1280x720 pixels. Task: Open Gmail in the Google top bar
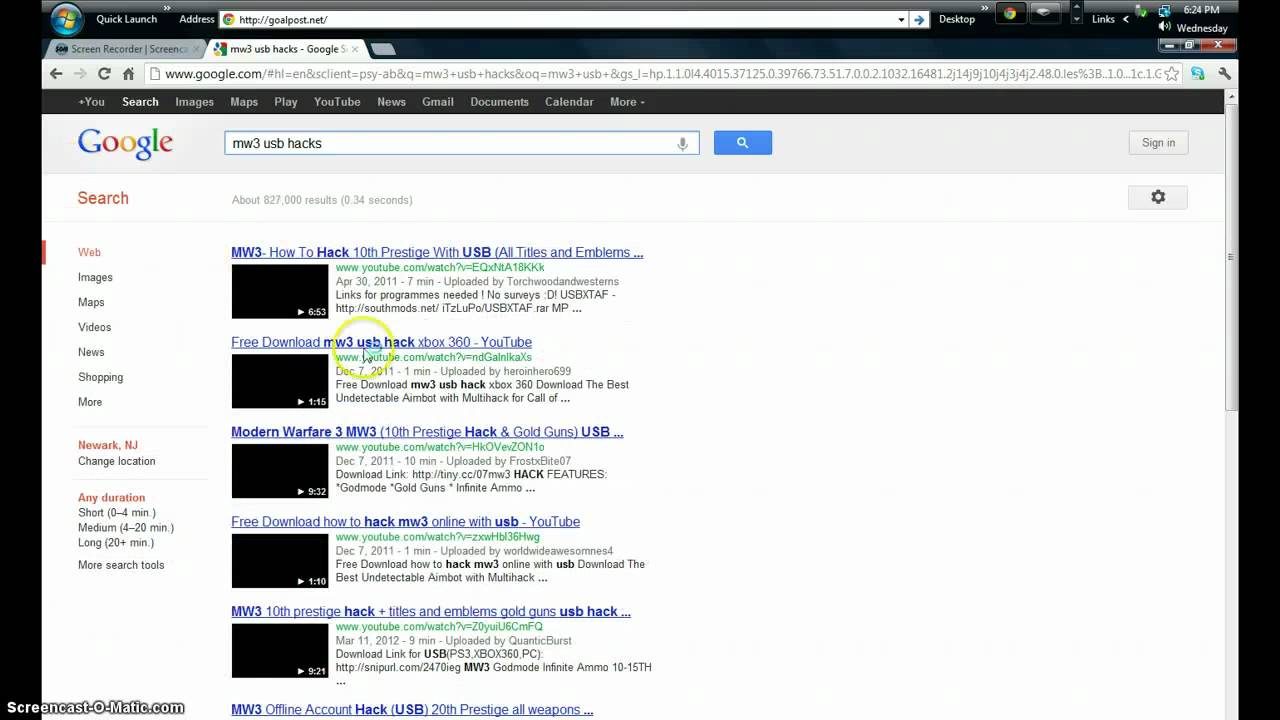[438, 102]
